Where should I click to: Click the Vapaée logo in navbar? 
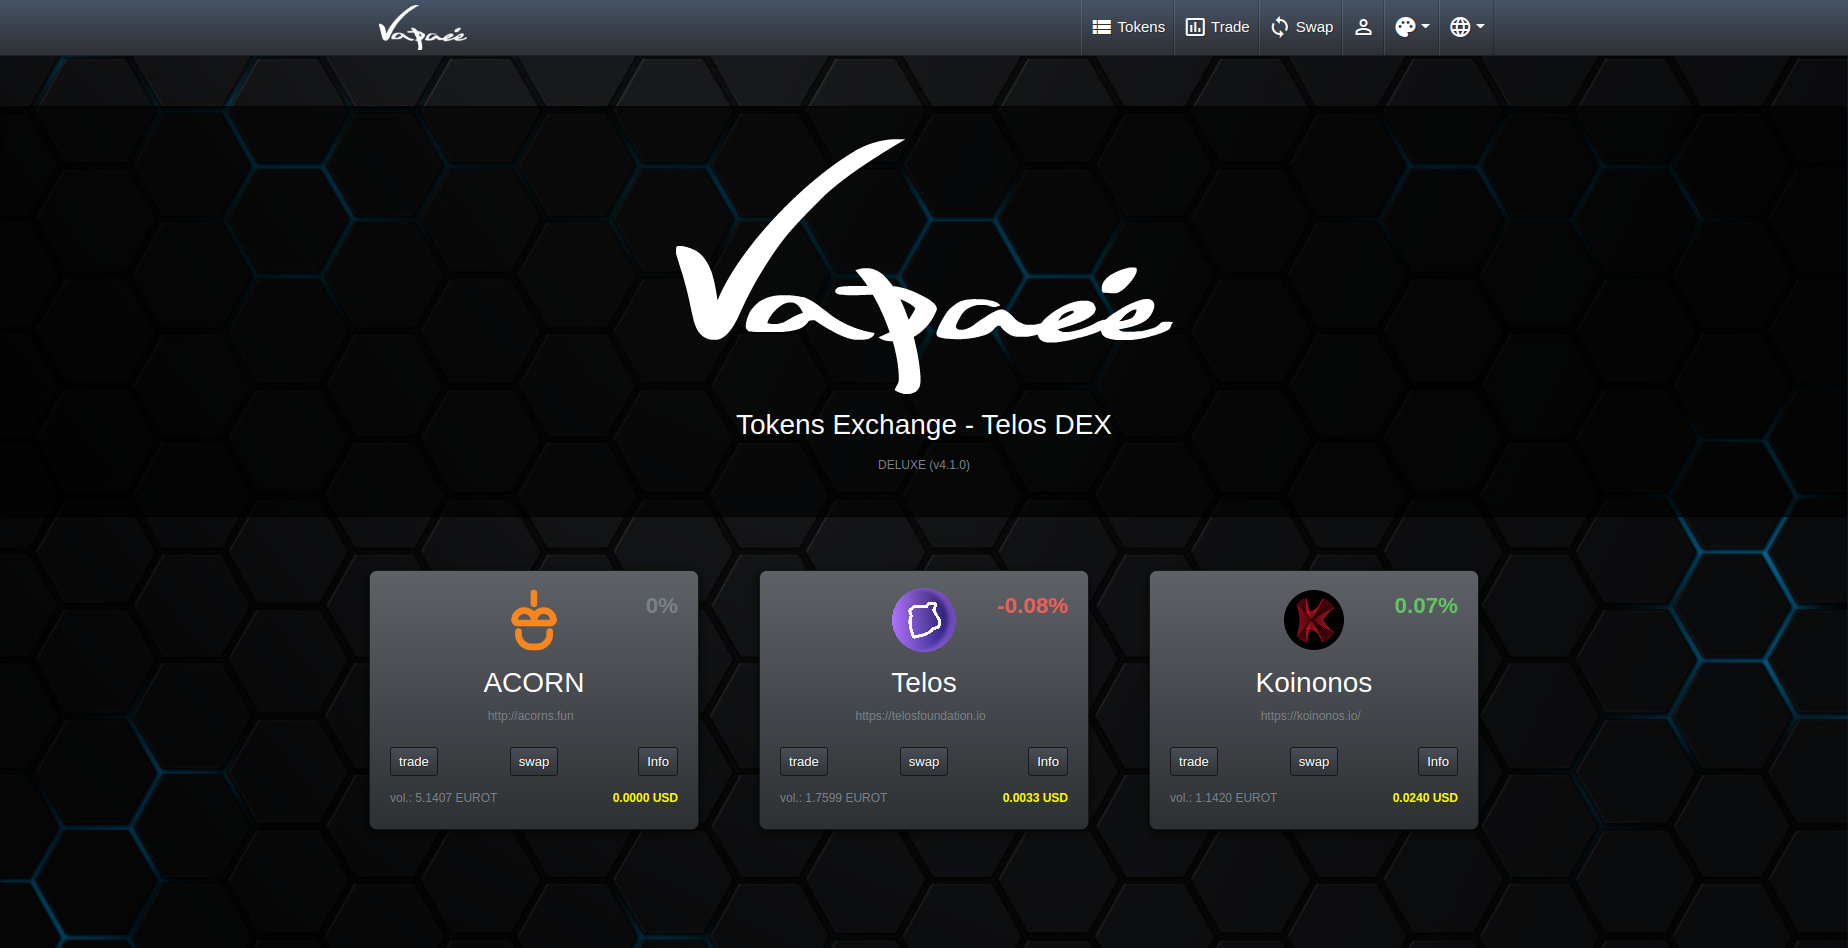pos(422,27)
